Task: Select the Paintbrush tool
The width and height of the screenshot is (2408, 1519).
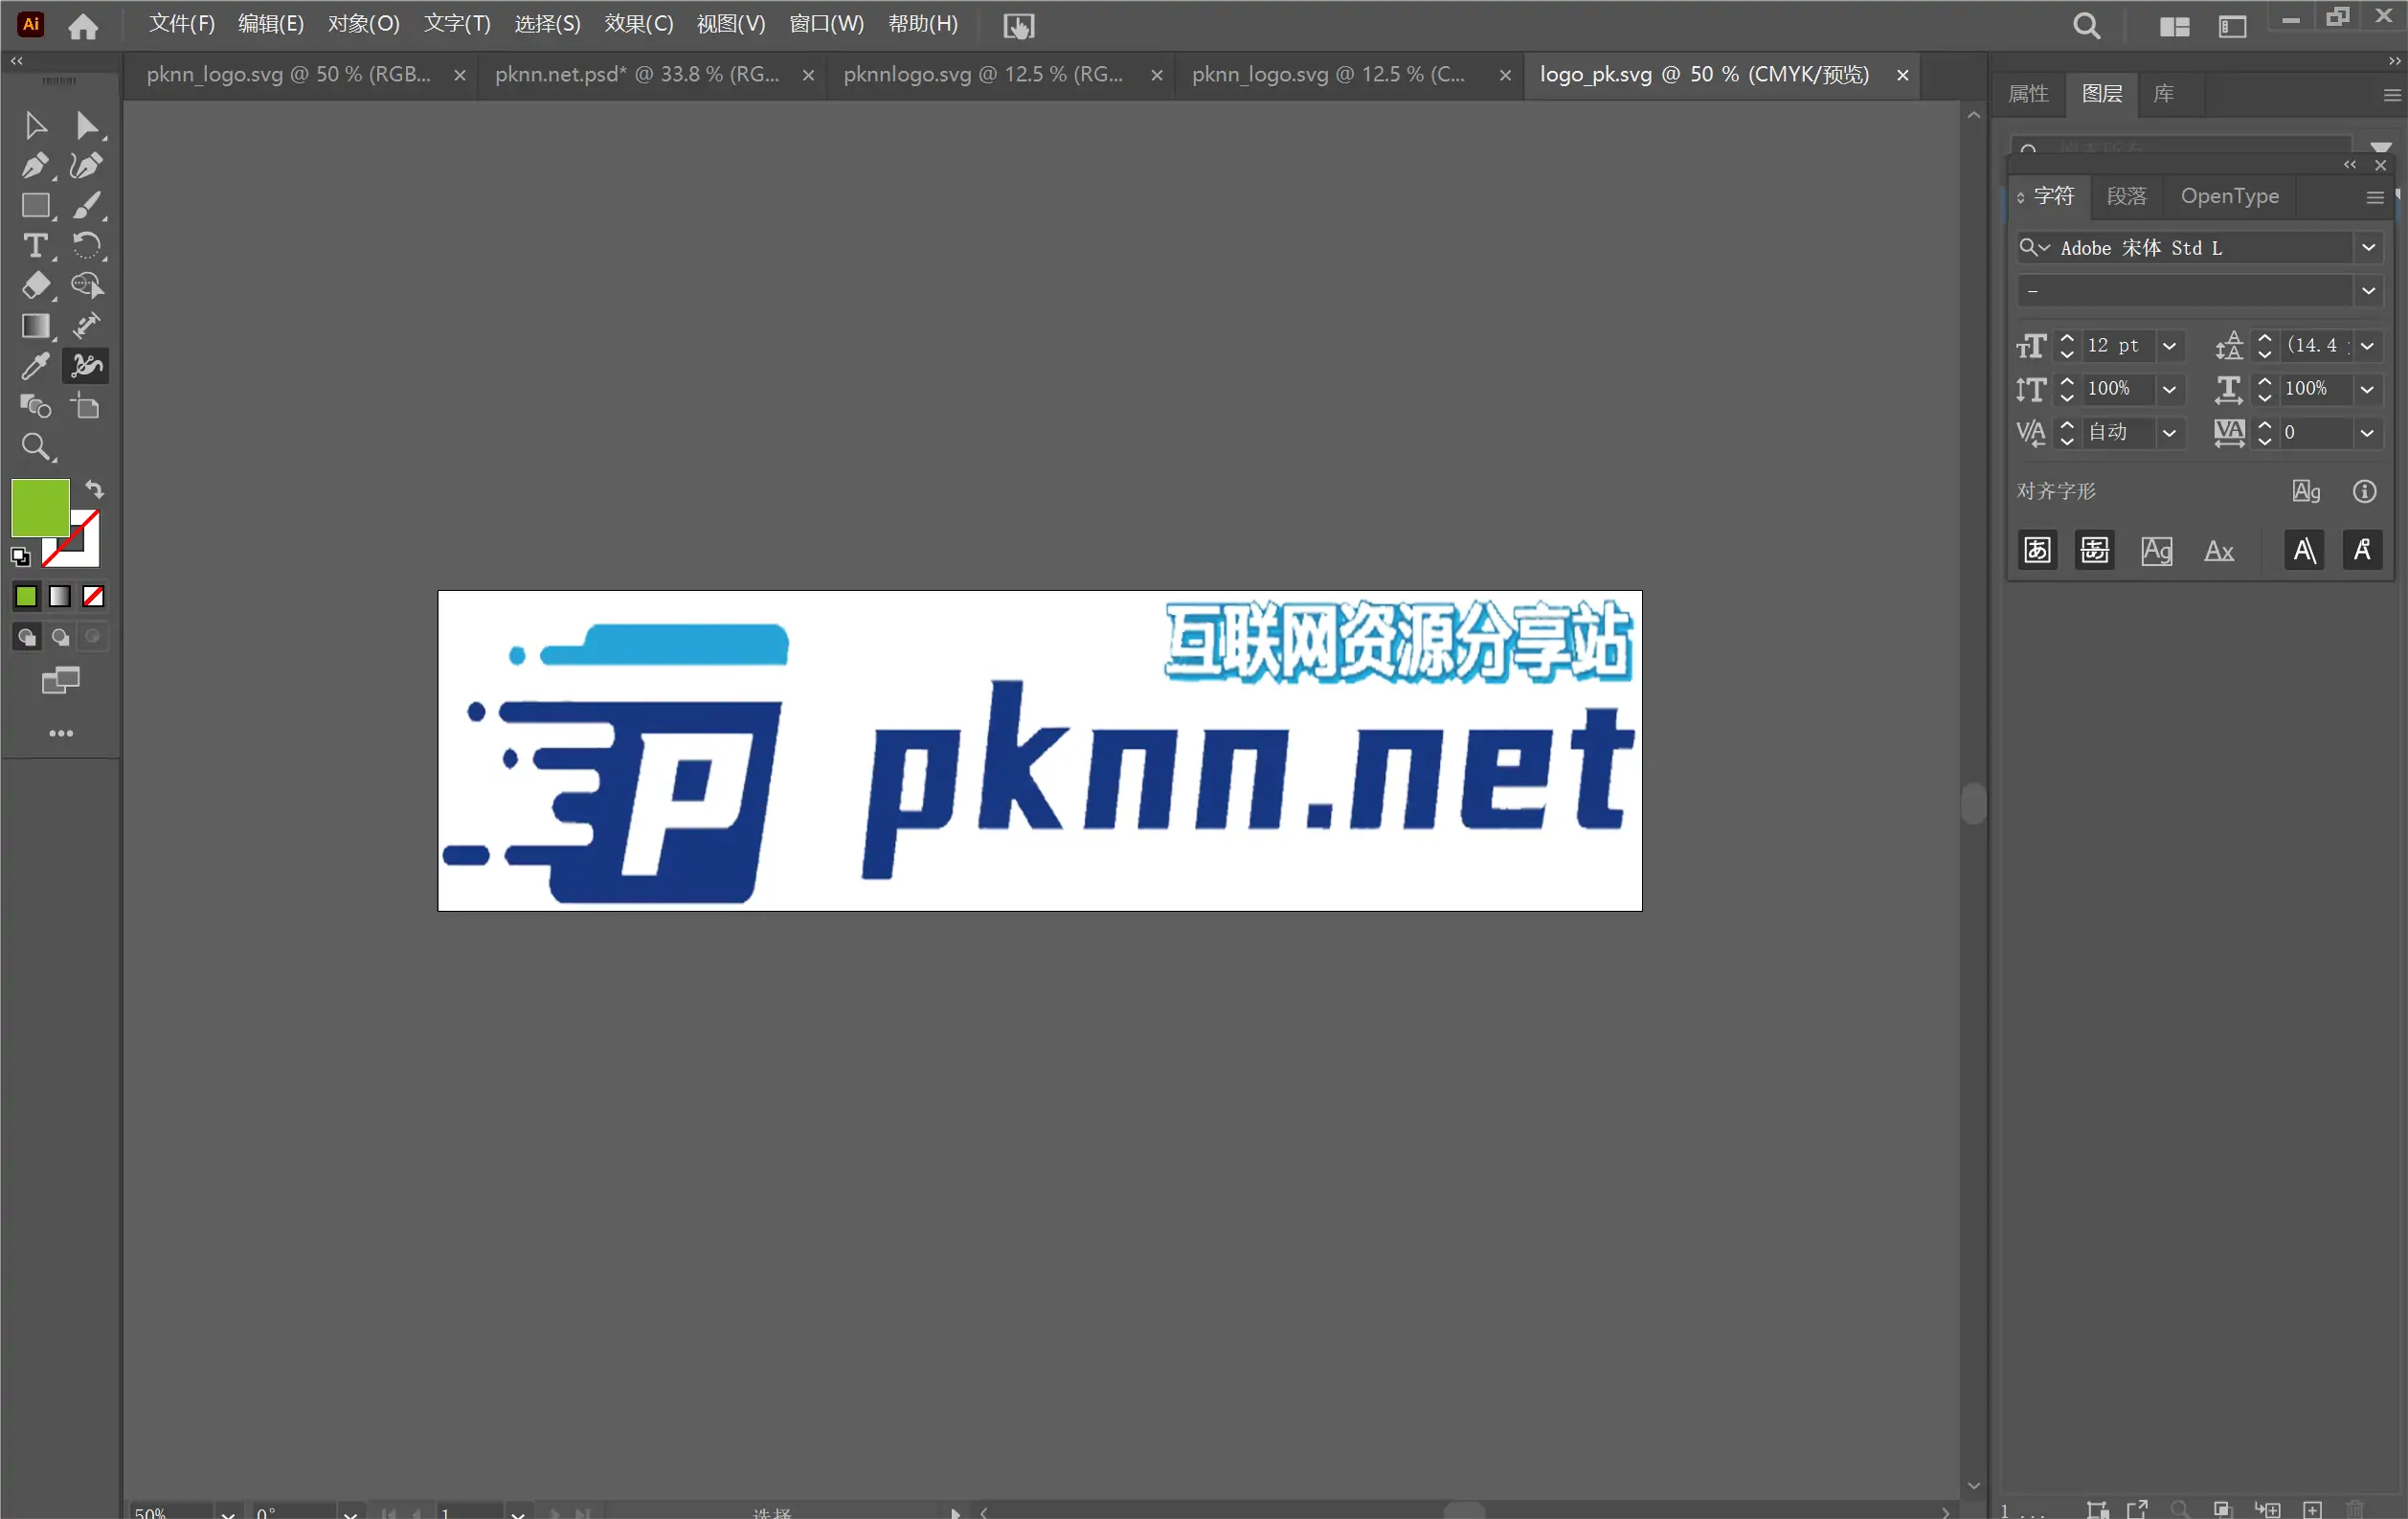Action: point(87,206)
